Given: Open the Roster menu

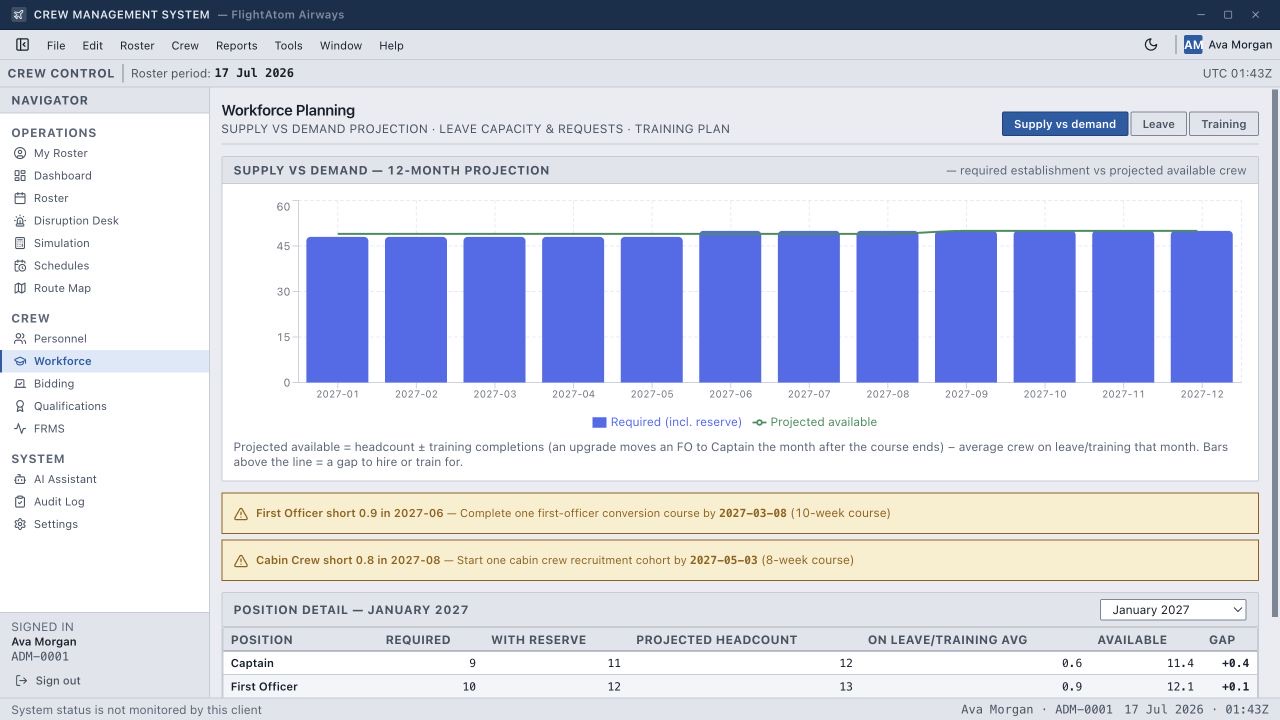Looking at the screenshot, I should (137, 45).
